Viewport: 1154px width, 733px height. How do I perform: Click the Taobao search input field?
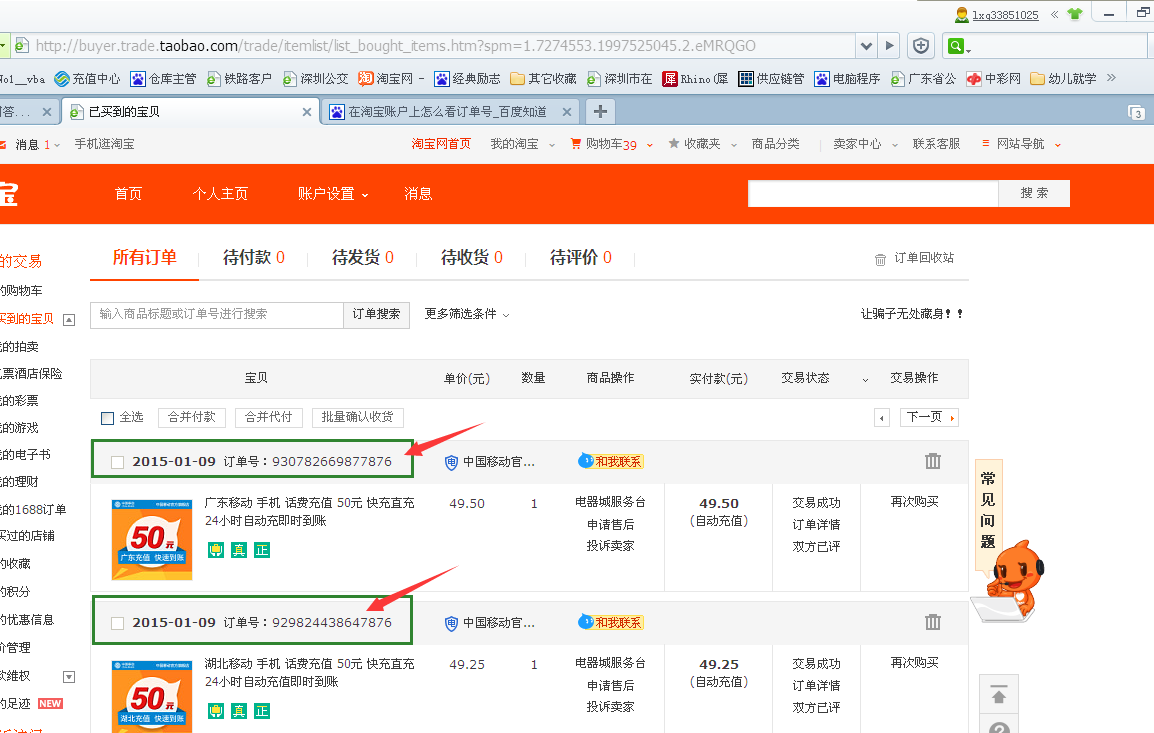[873, 194]
